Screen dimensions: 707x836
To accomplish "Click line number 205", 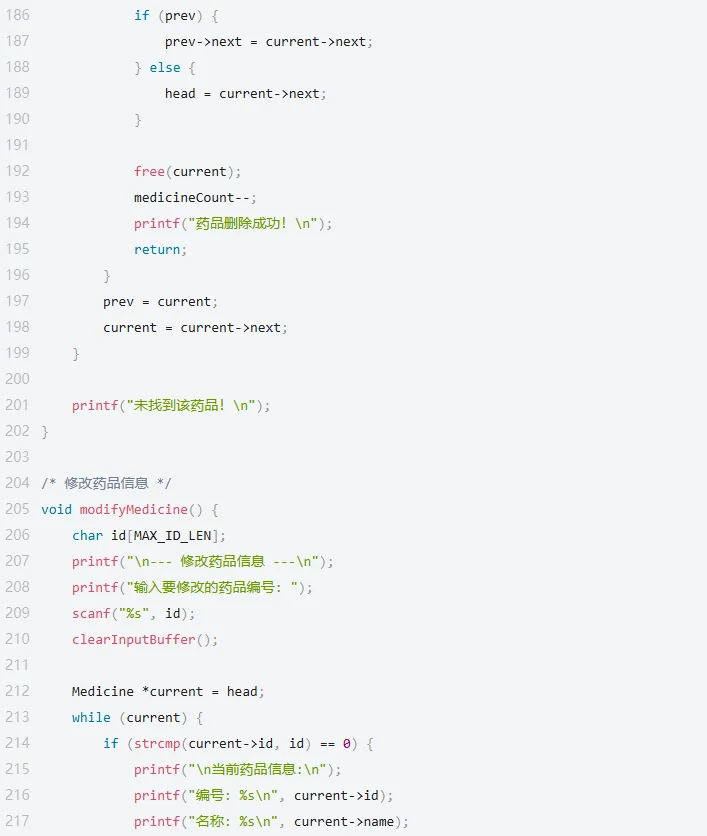I will coord(18,509).
